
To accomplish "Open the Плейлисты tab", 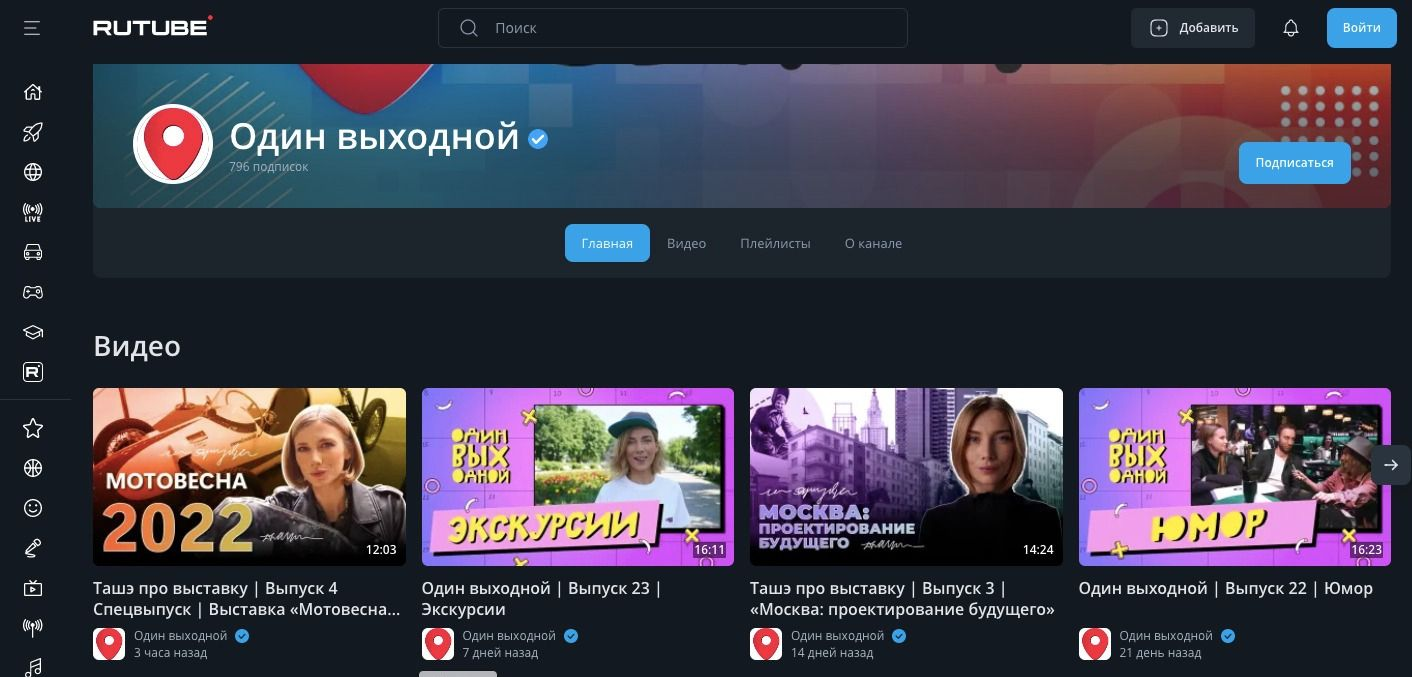I will click(775, 243).
